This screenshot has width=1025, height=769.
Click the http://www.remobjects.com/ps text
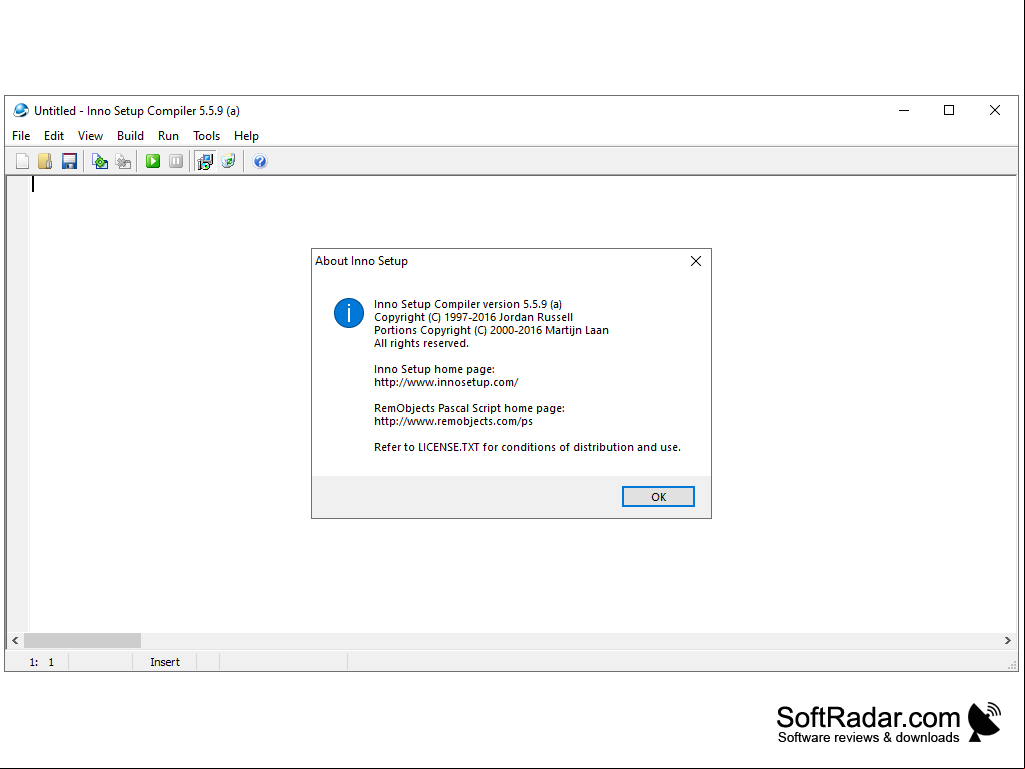(x=453, y=421)
